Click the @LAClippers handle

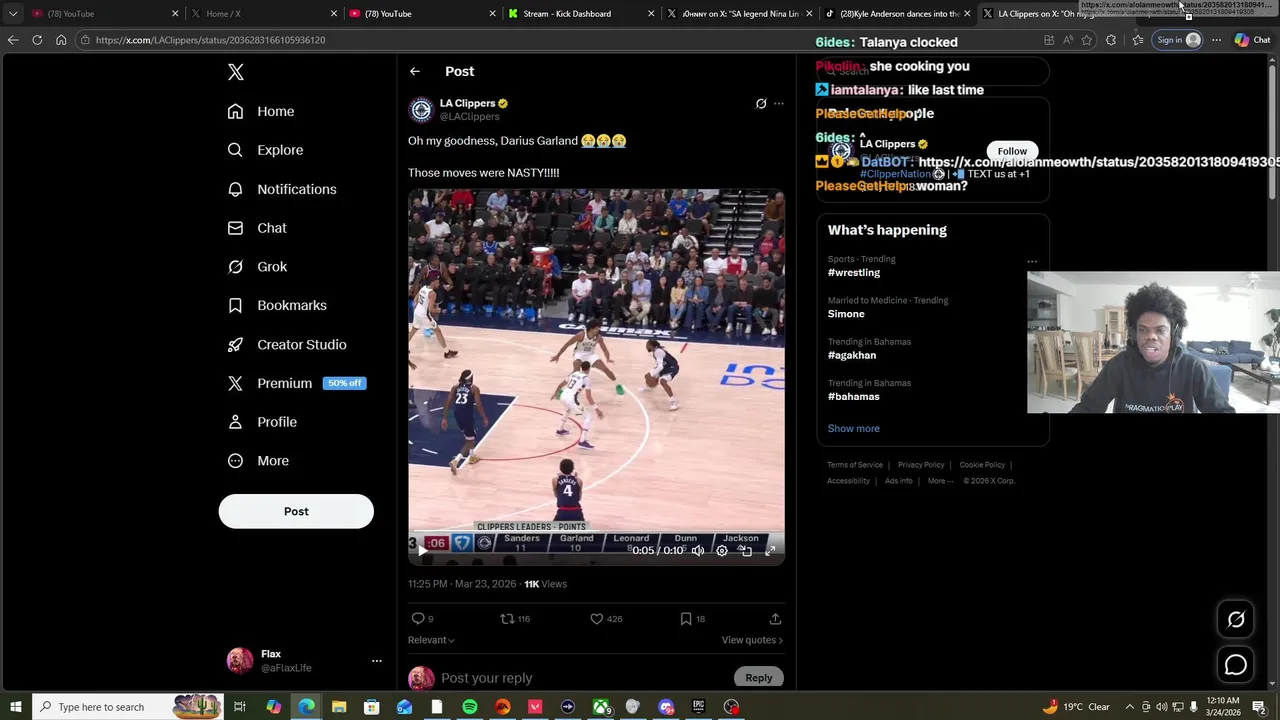coord(469,117)
